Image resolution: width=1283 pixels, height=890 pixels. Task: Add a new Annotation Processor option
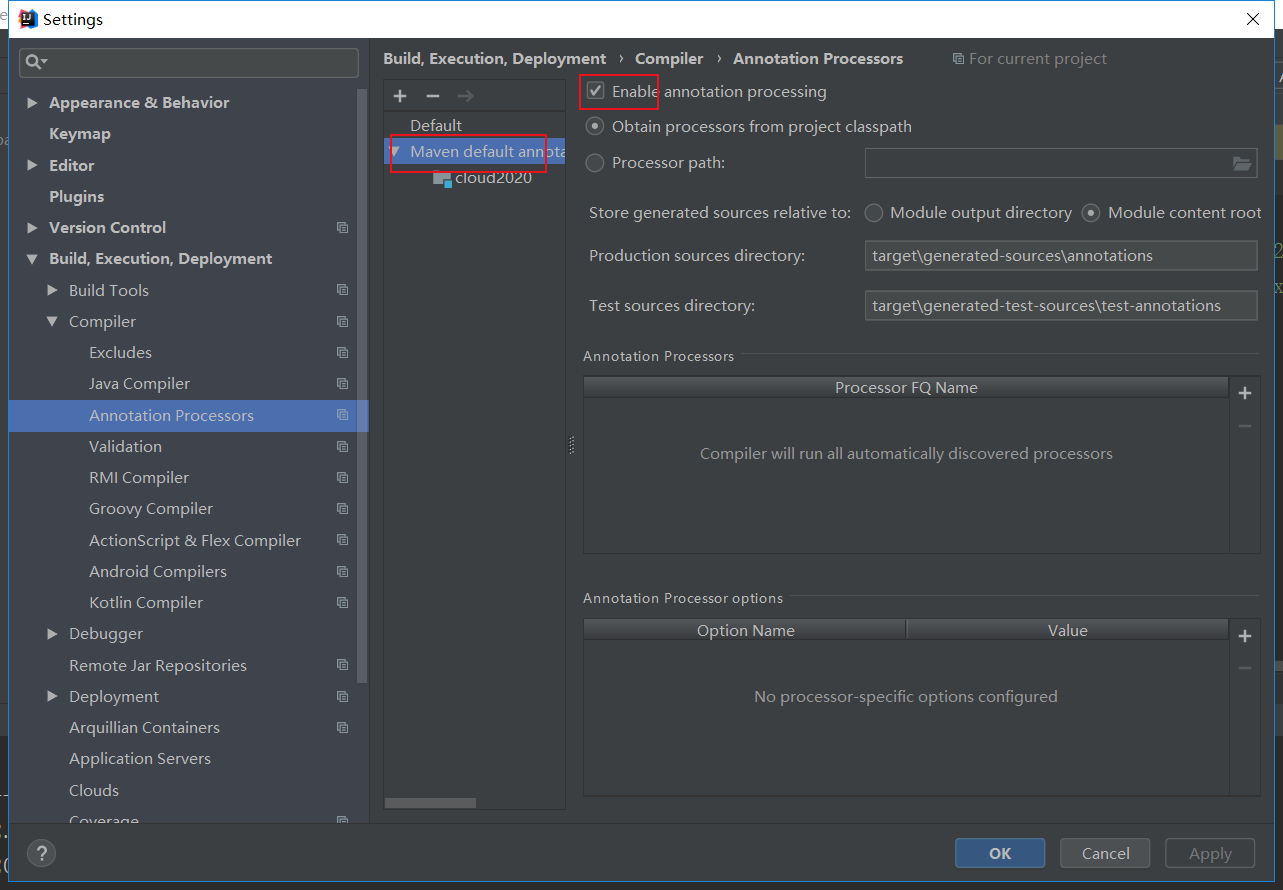pyautogui.click(x=1244, y=636)
